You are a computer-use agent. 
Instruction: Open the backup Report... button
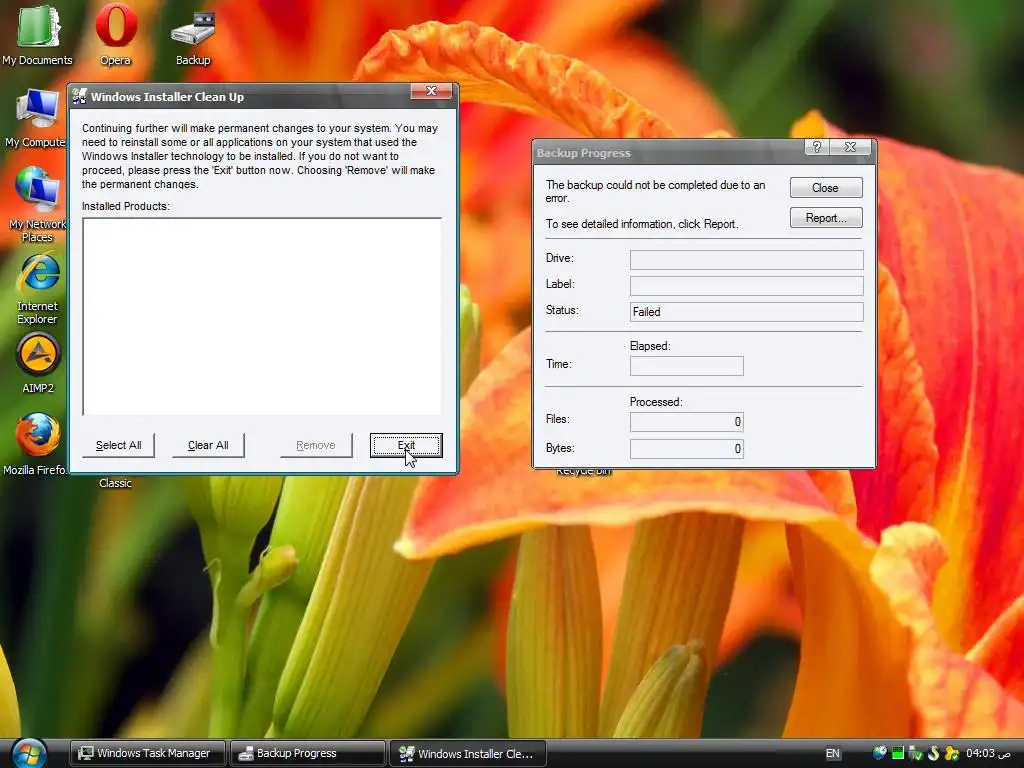826,217
